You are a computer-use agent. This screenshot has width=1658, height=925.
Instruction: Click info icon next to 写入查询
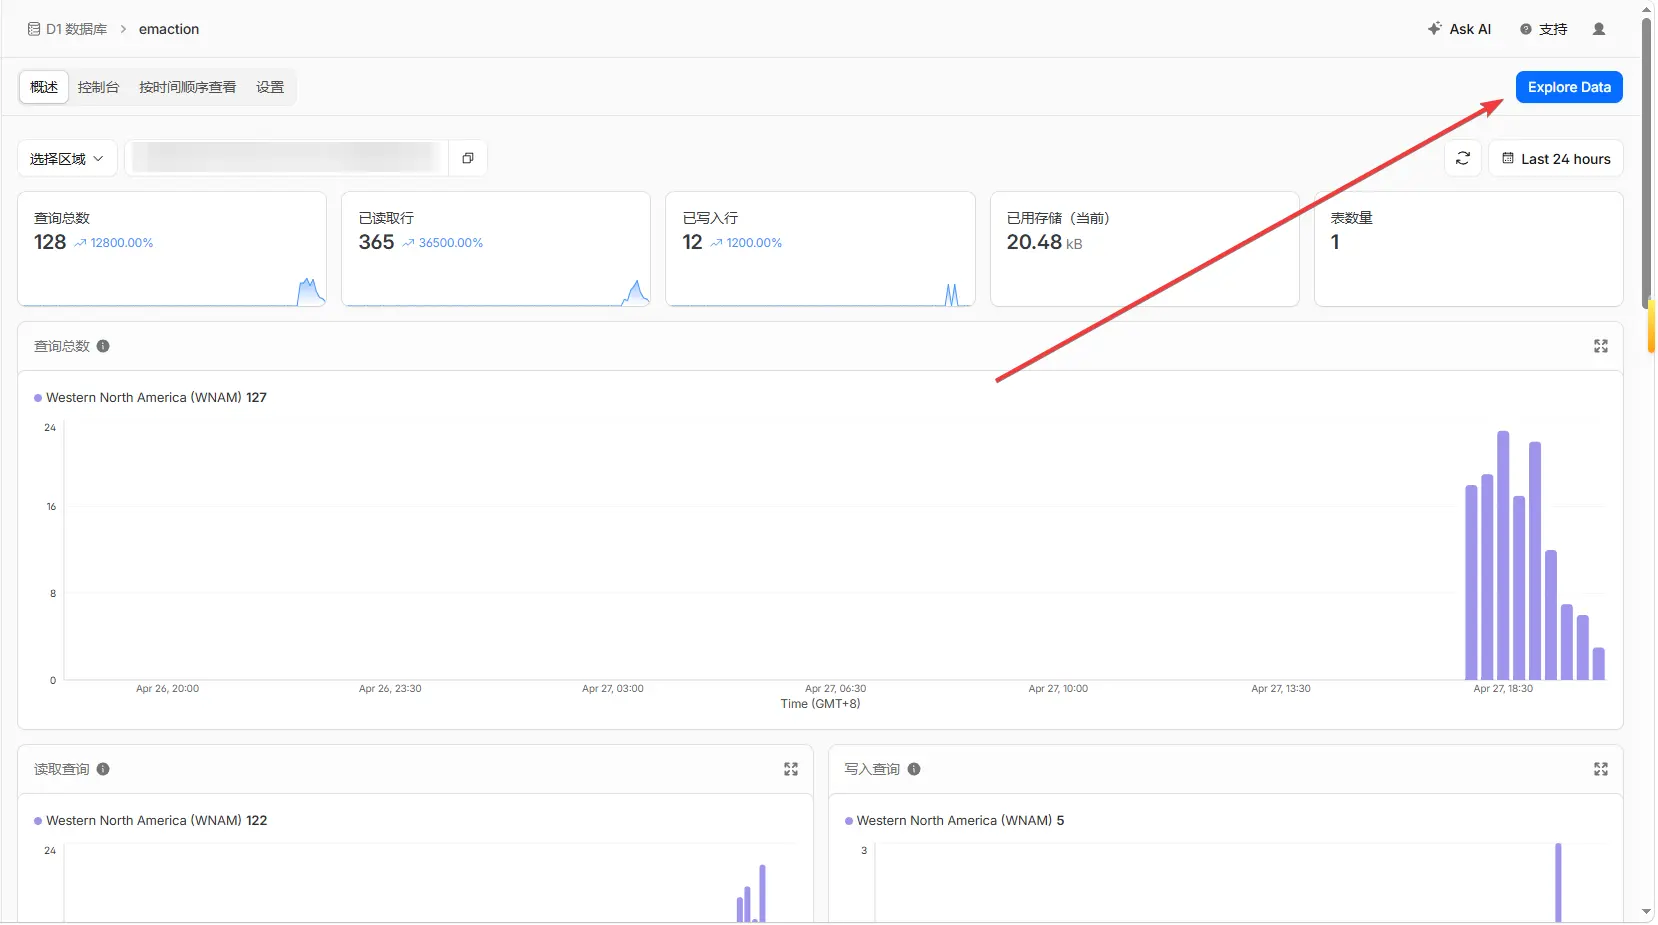click(x=914, y=769)
